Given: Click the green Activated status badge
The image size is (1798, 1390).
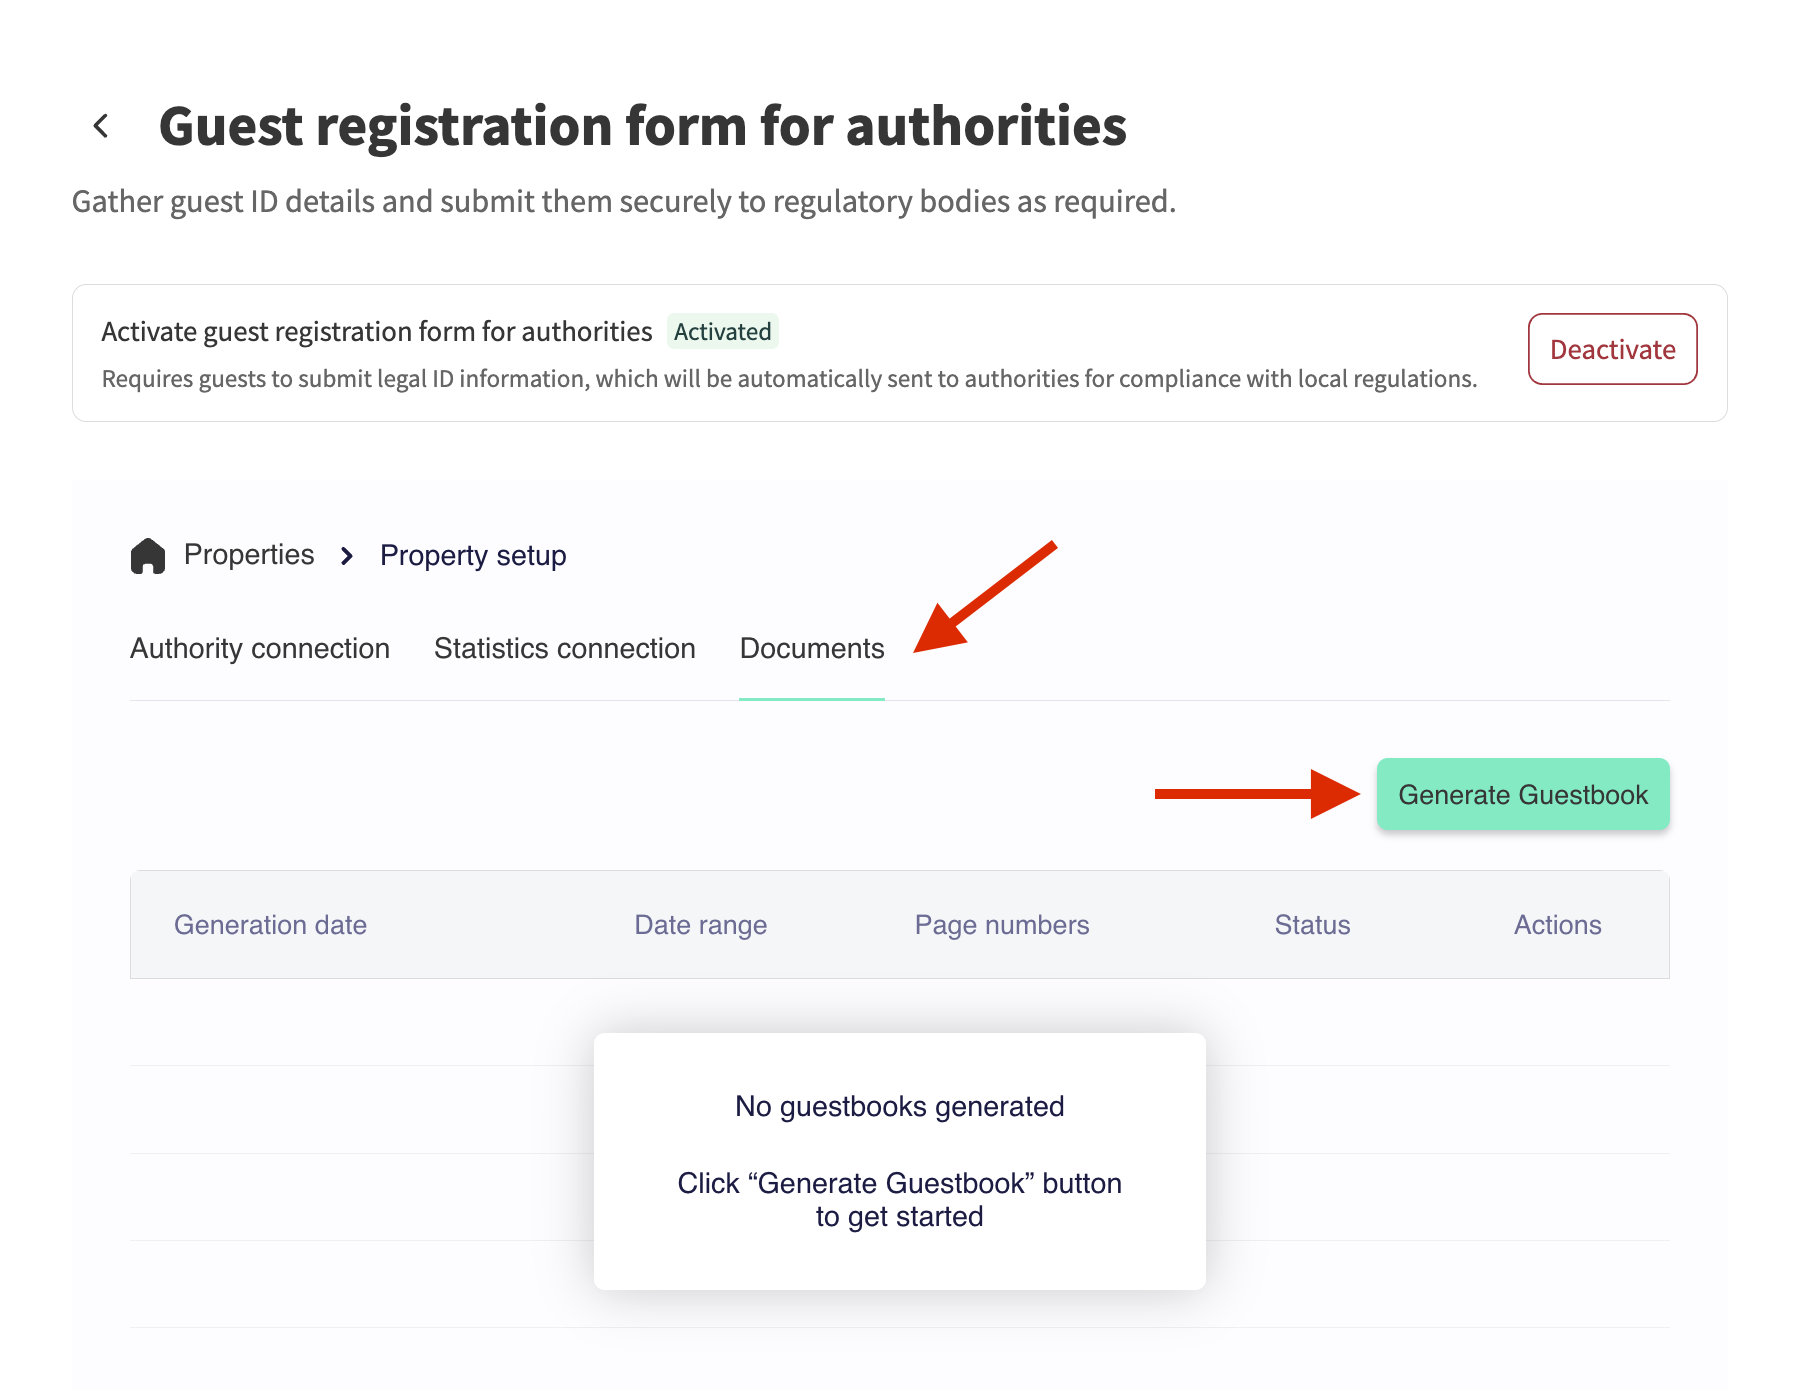Looking at the screenshot, I should [x=722, y=332].
